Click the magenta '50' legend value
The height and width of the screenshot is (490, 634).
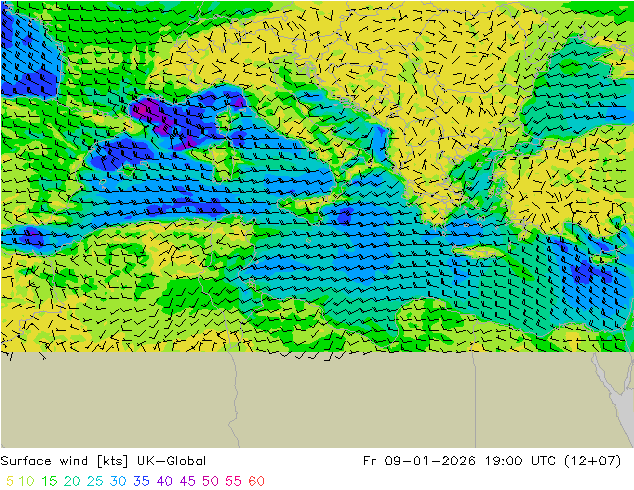click(x=210, y=481)
